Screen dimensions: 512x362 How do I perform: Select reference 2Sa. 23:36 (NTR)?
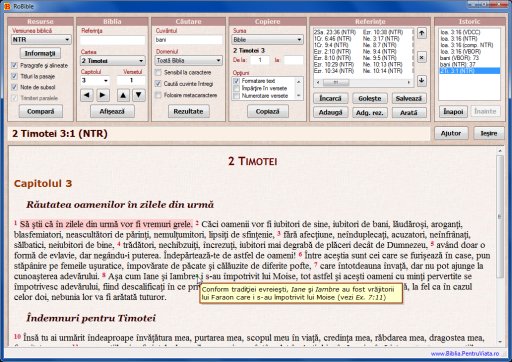[335, 32]
